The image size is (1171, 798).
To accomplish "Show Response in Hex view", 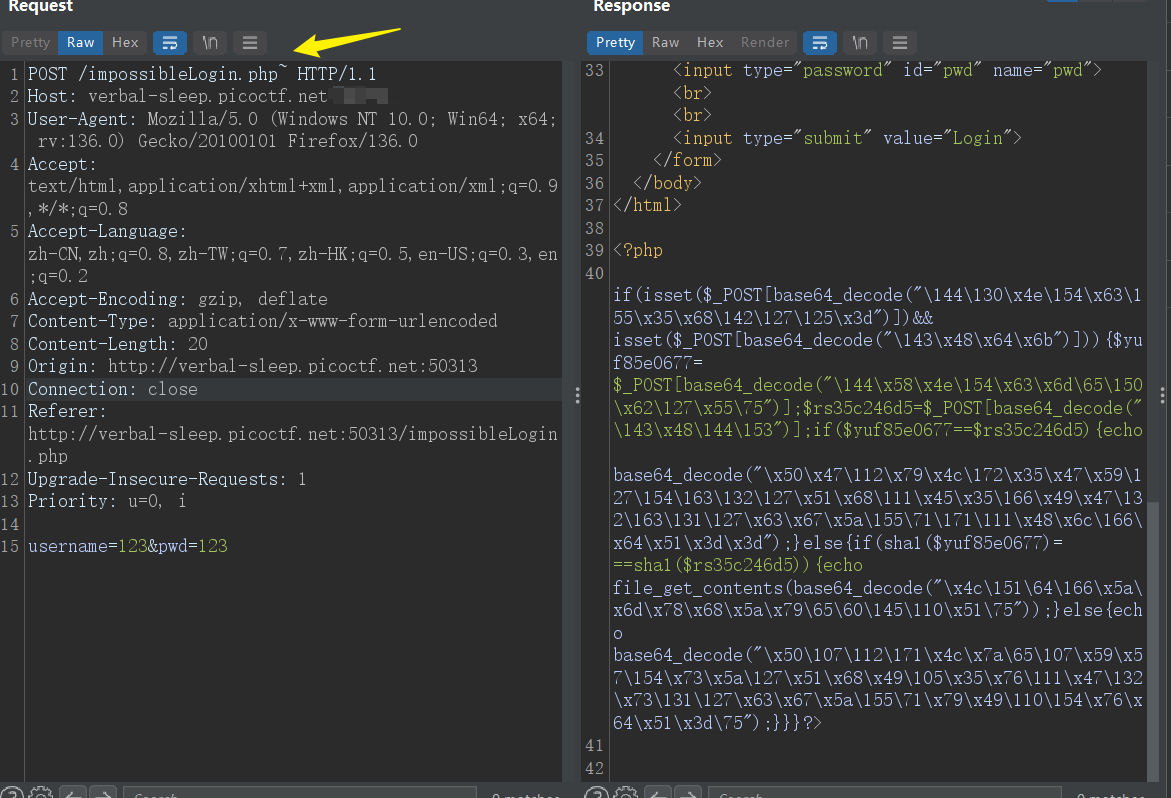I will 709,43.
